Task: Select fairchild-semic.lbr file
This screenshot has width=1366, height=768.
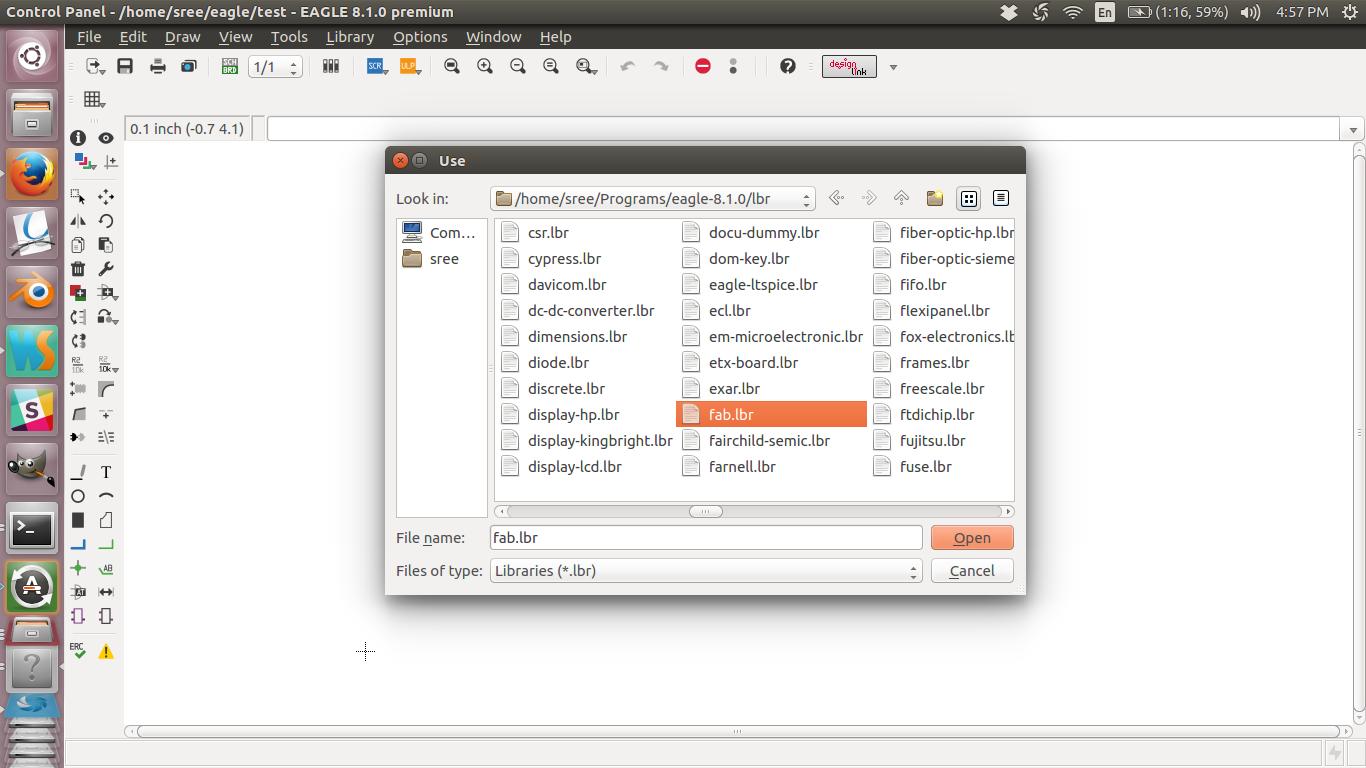Action: (757, 440)
